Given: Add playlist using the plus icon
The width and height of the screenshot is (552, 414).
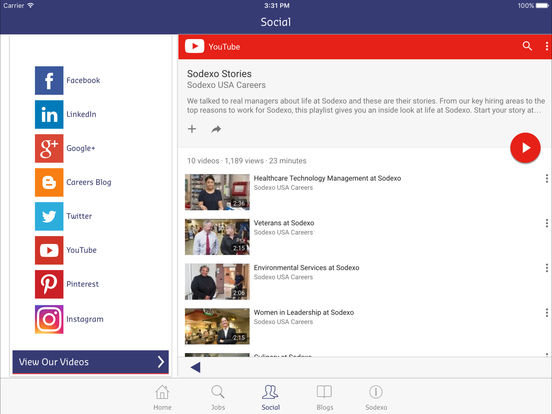Looking at the screenshot, I should tap(192, 129).
